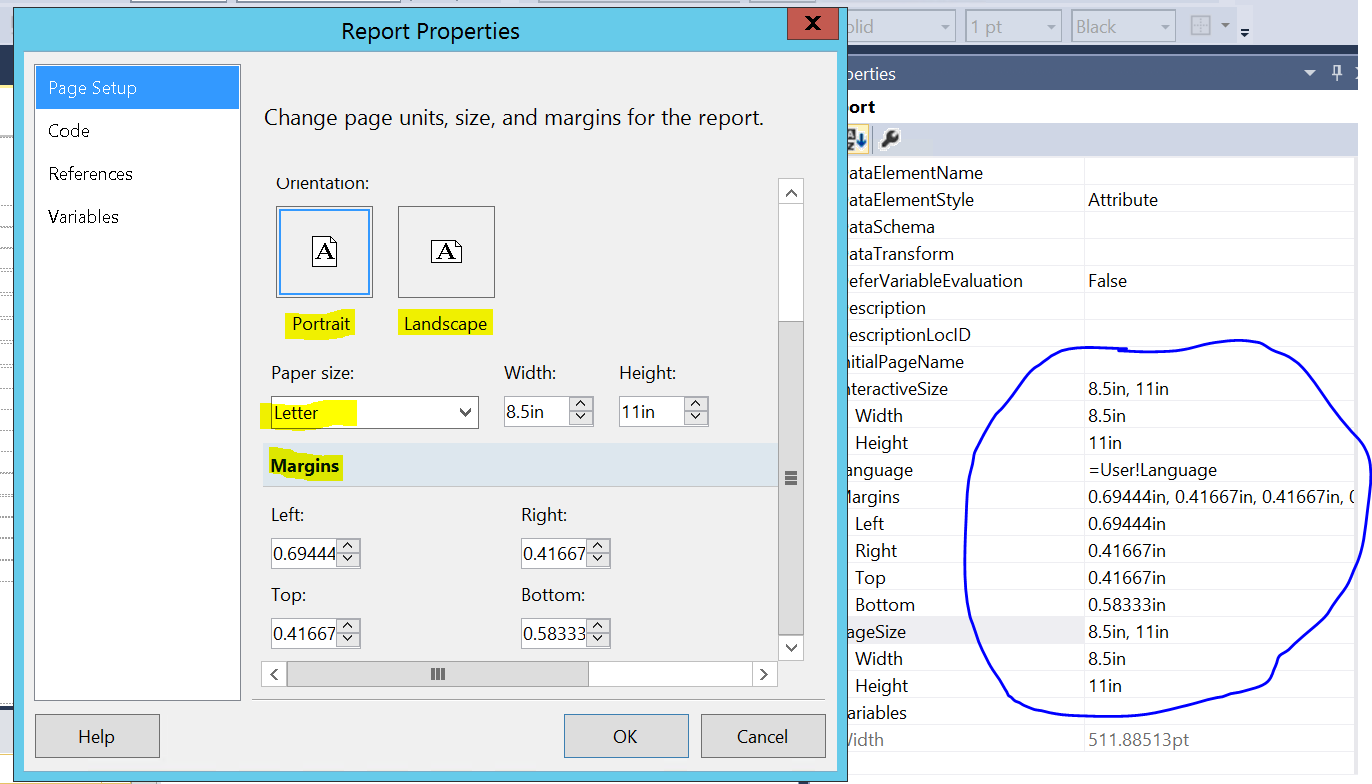This screenshot has width=1372, height=784.
Task: Switch to the Code page
Action: point(69,130)
